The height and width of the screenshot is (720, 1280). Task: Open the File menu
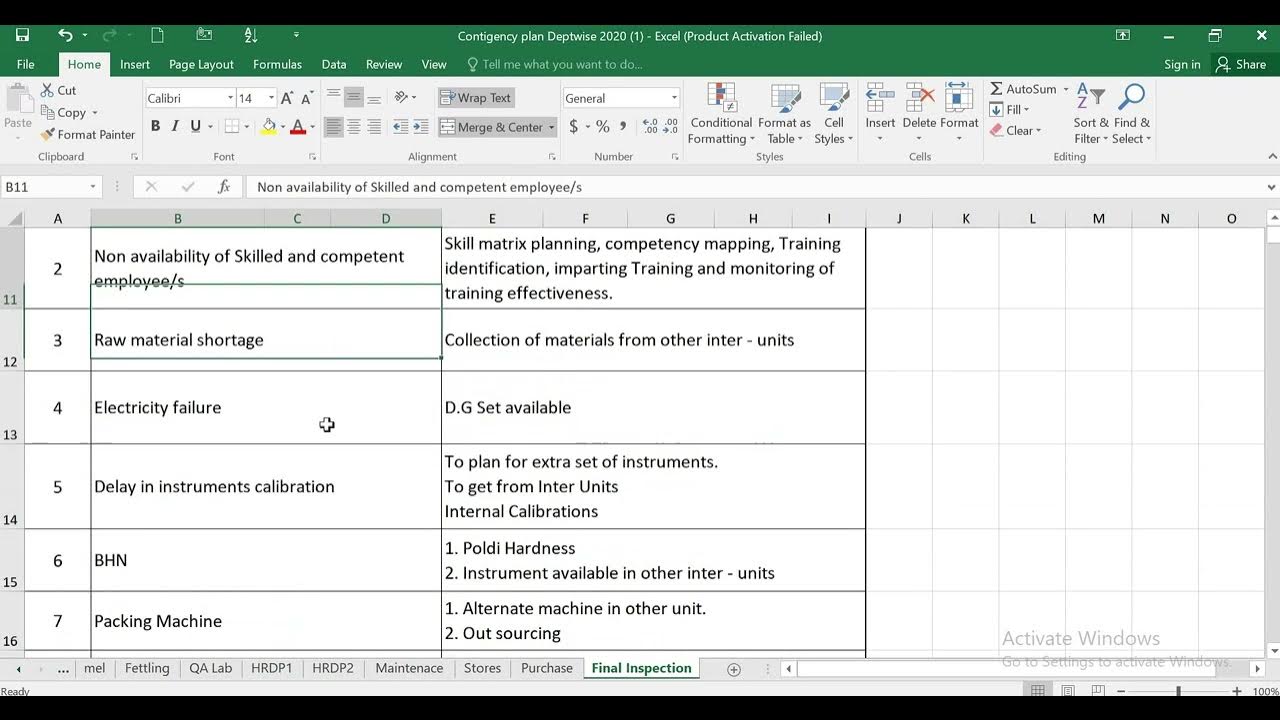coord(25,64)
